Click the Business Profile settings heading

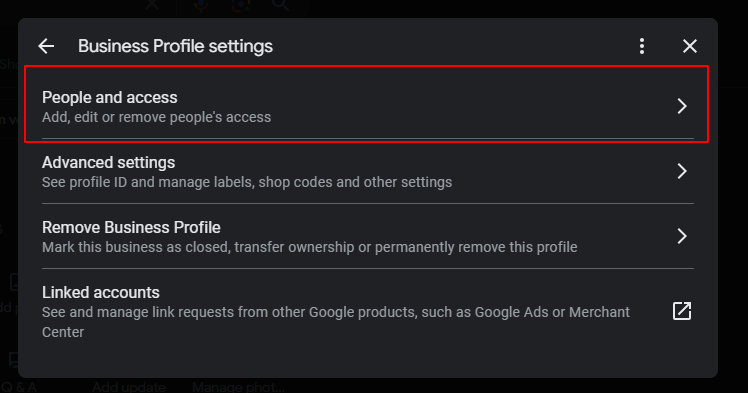pos(176,46)
